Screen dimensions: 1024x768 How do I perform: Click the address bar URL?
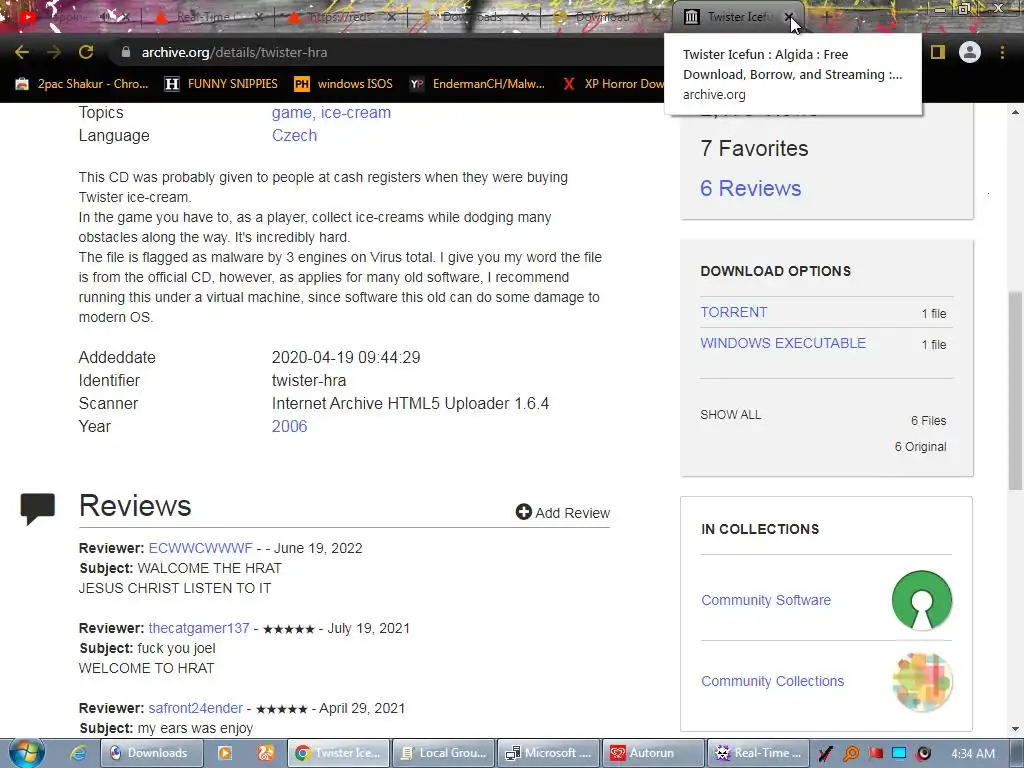234,52
